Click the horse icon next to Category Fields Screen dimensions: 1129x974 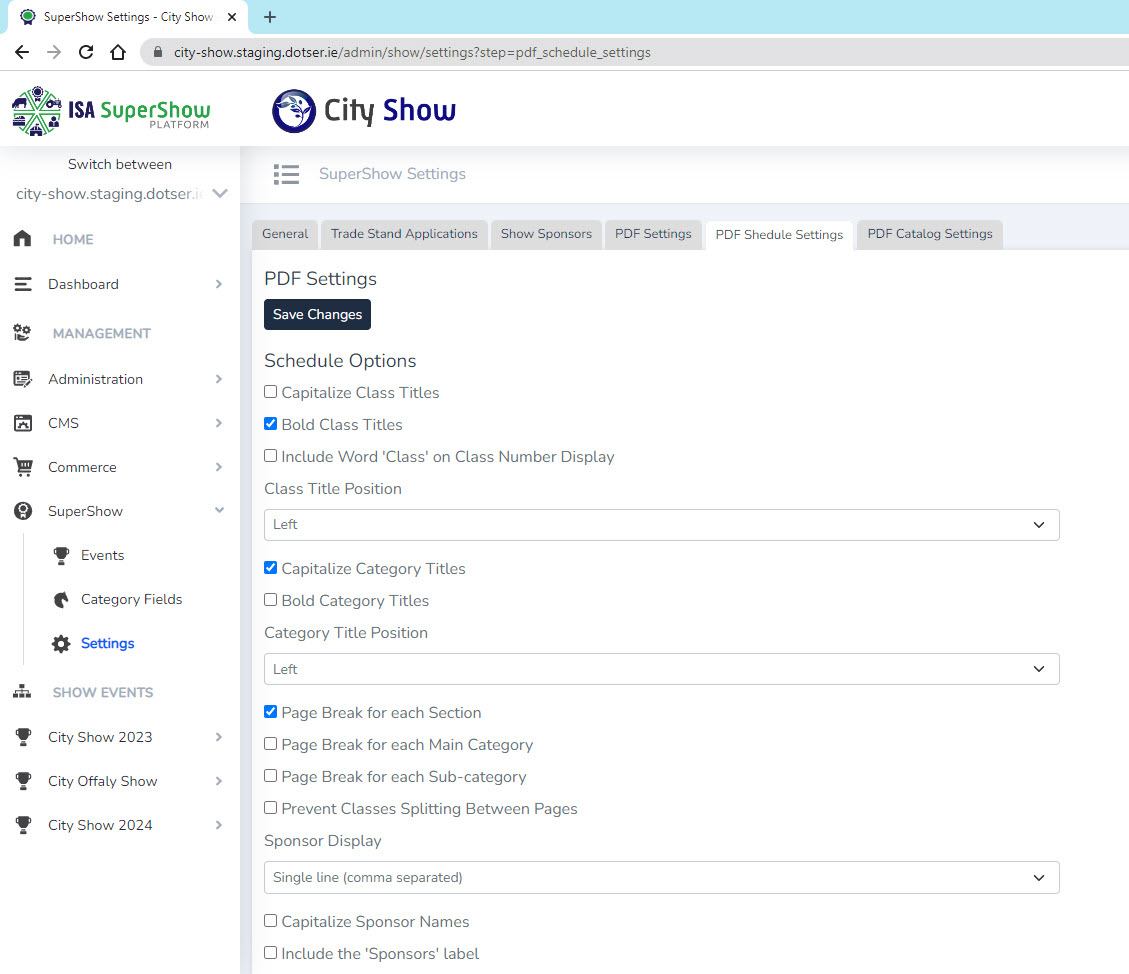pos(62,599)
